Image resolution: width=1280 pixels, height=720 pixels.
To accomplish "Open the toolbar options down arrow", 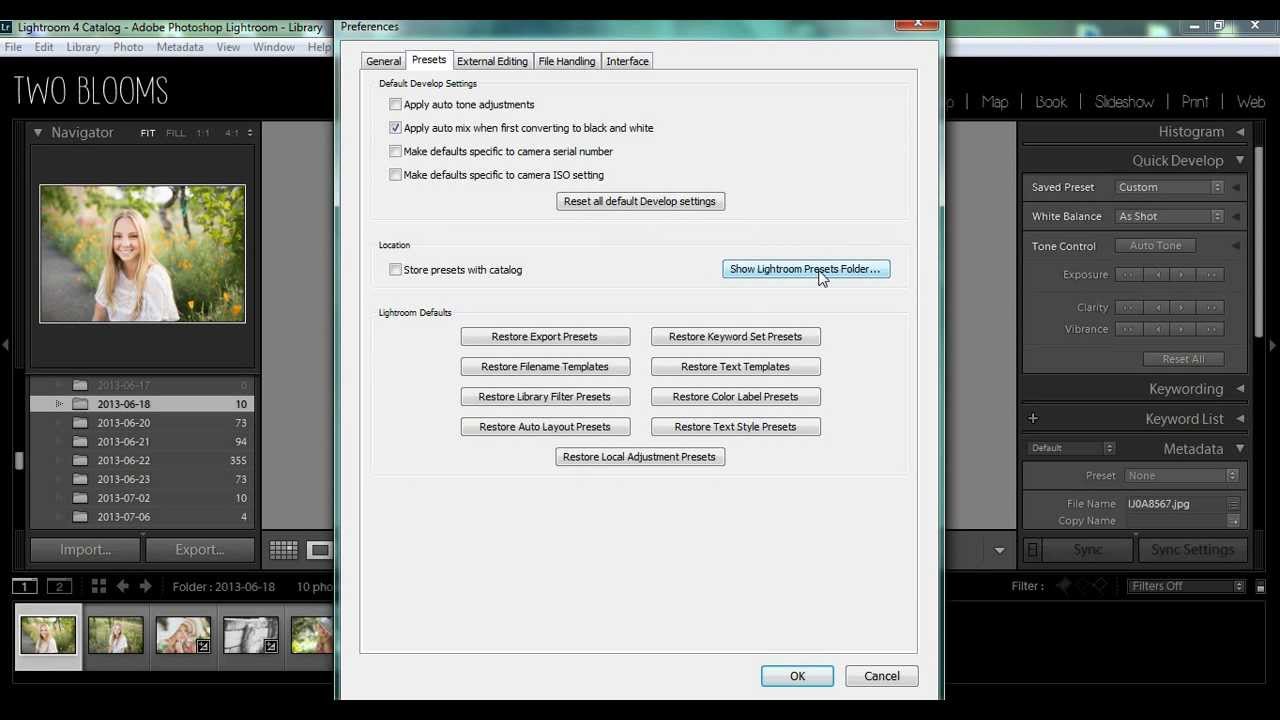I will (x=999, y=550).
